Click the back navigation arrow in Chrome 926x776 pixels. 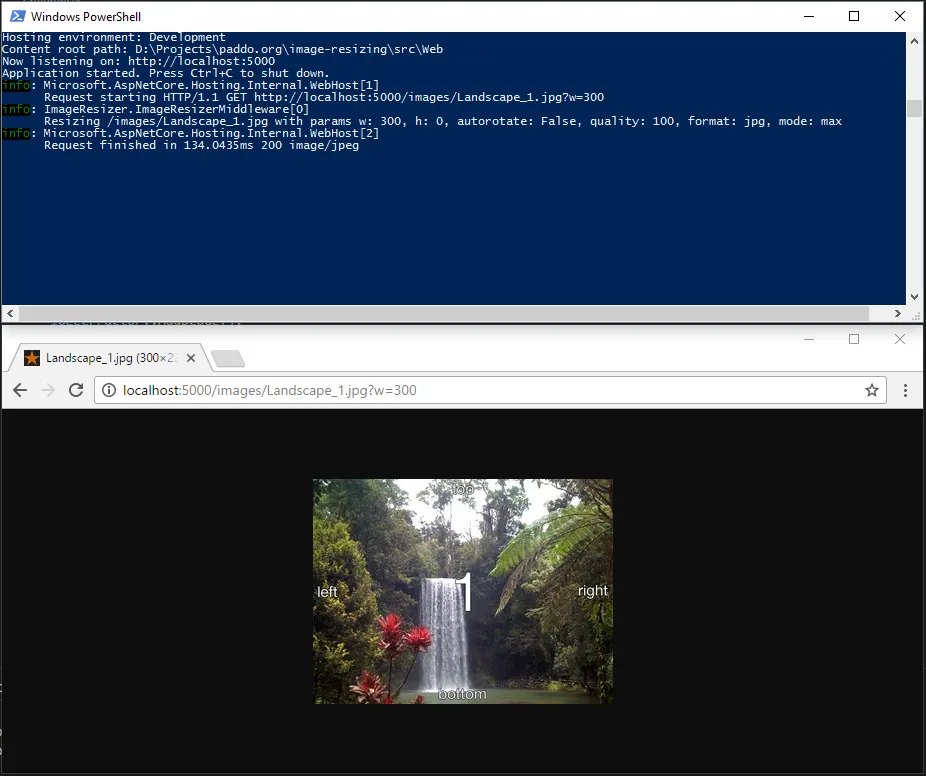[x=20, y=390]
